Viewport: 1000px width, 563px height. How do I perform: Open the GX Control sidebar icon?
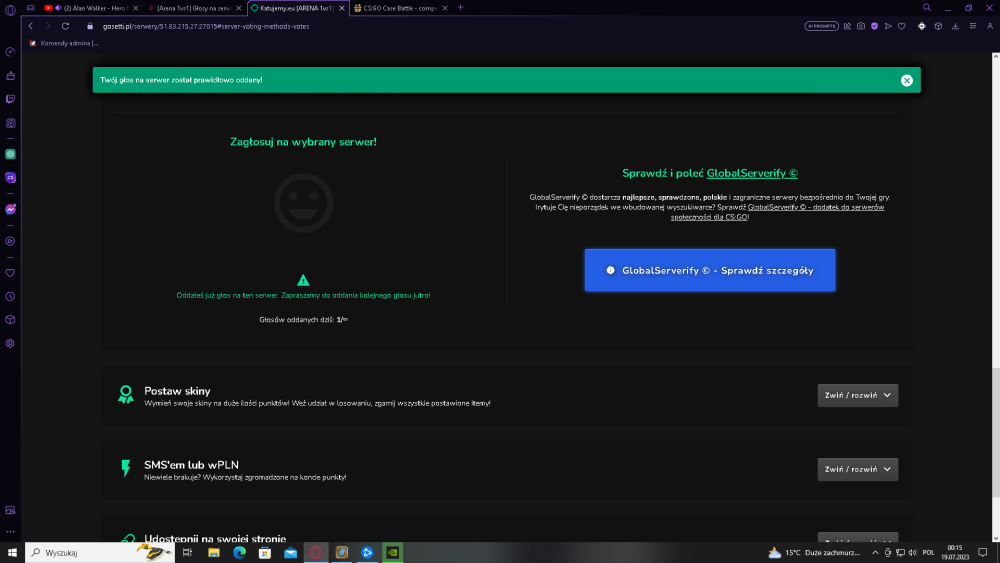pyautogui.click(x=10, y=52)
